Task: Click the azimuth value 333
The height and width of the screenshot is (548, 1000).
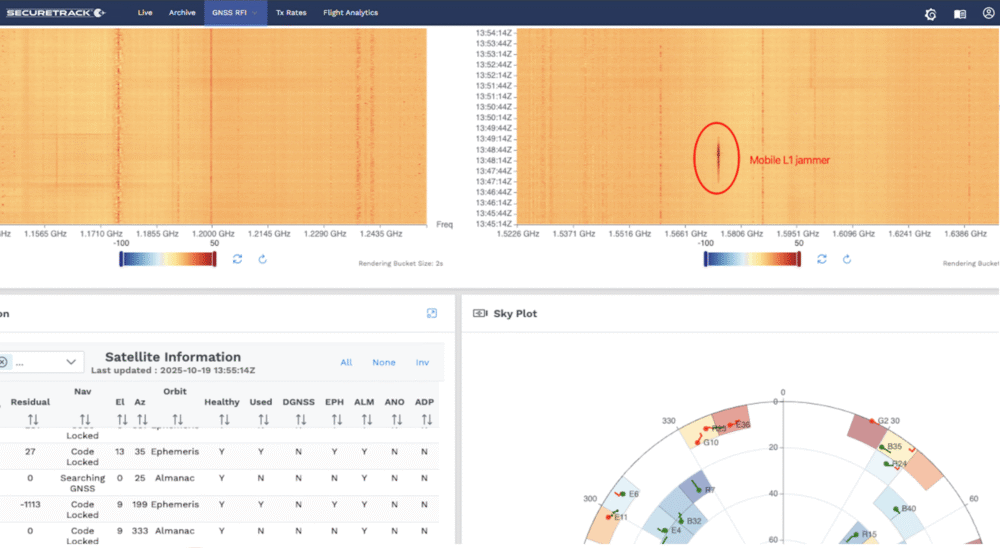Action: 140,531
